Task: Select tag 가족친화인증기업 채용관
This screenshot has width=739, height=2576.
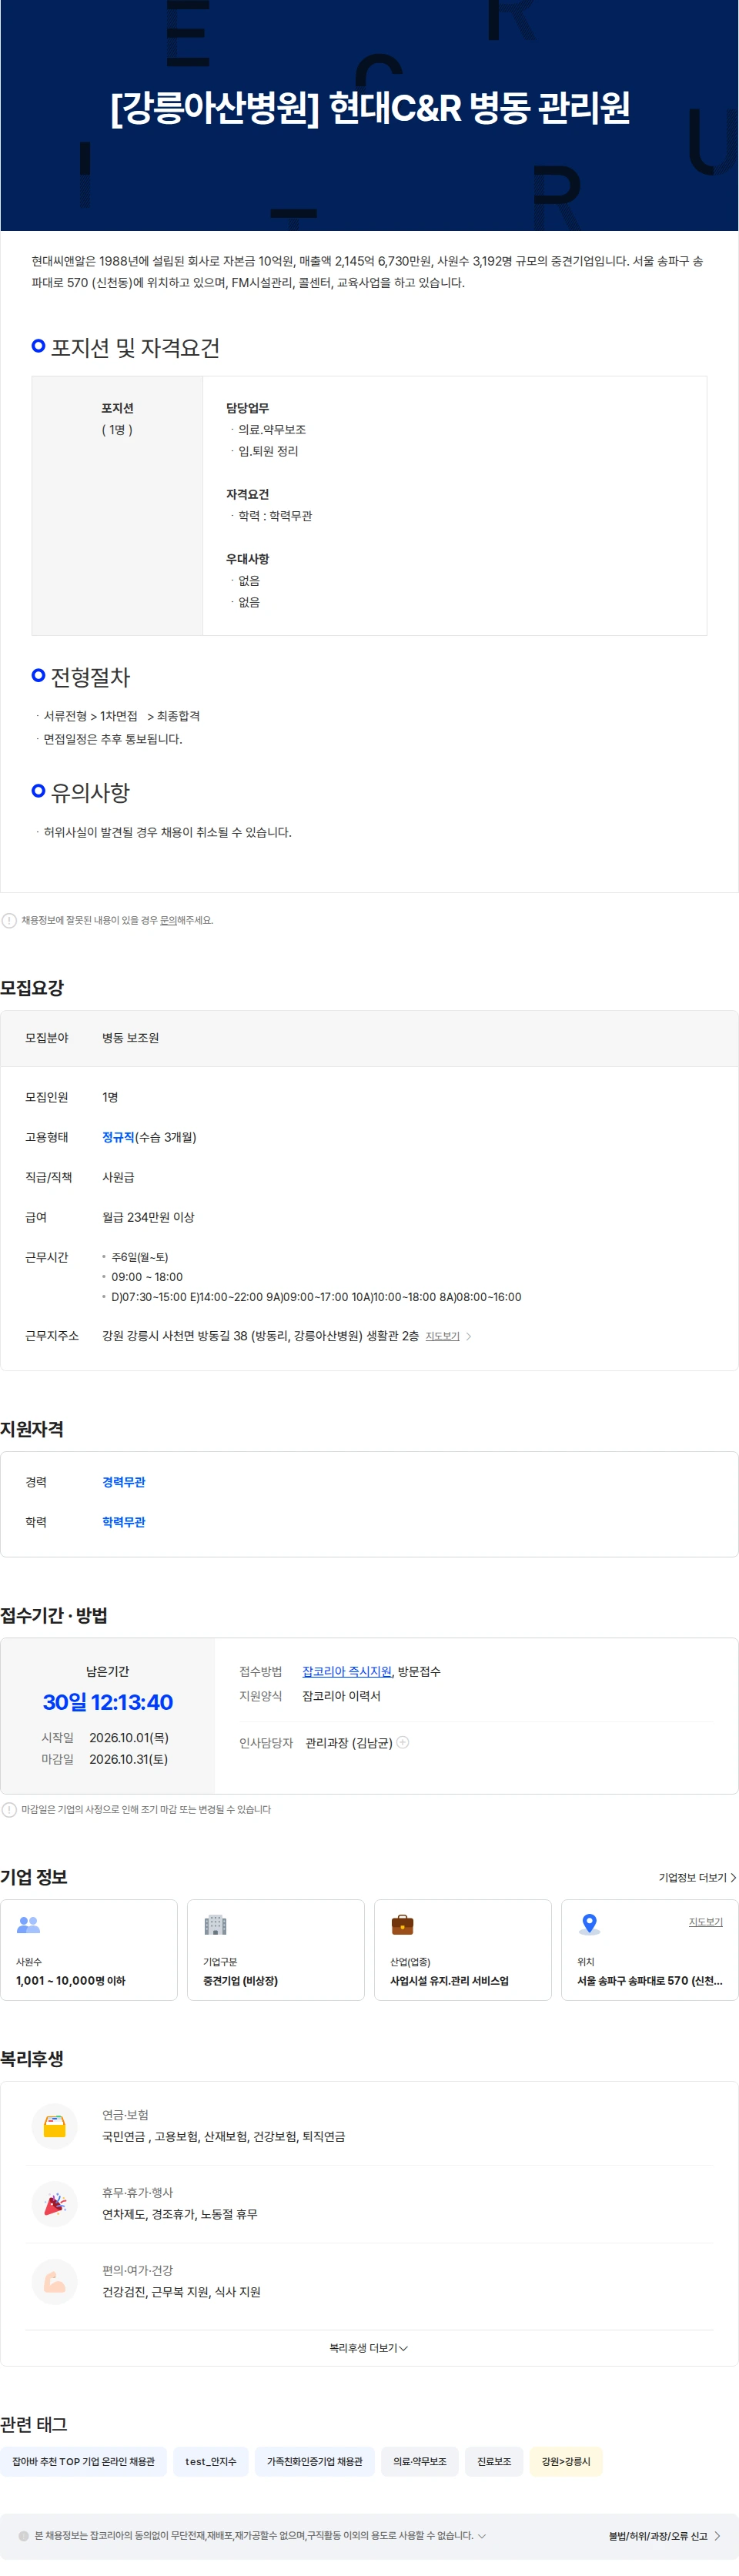Action: point(314,2461)
